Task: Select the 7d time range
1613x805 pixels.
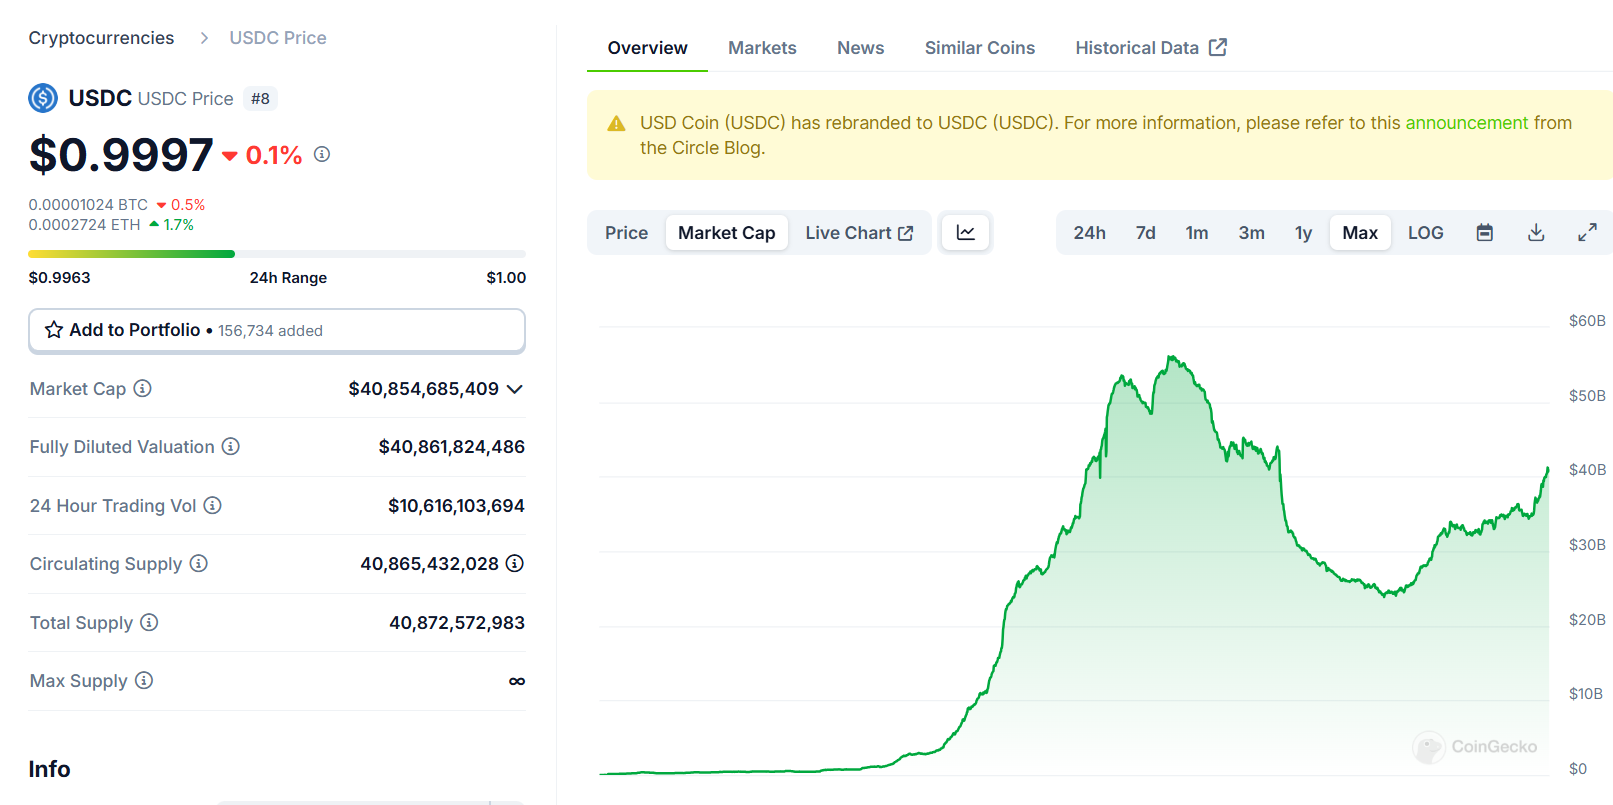Action: (1146, 233)
